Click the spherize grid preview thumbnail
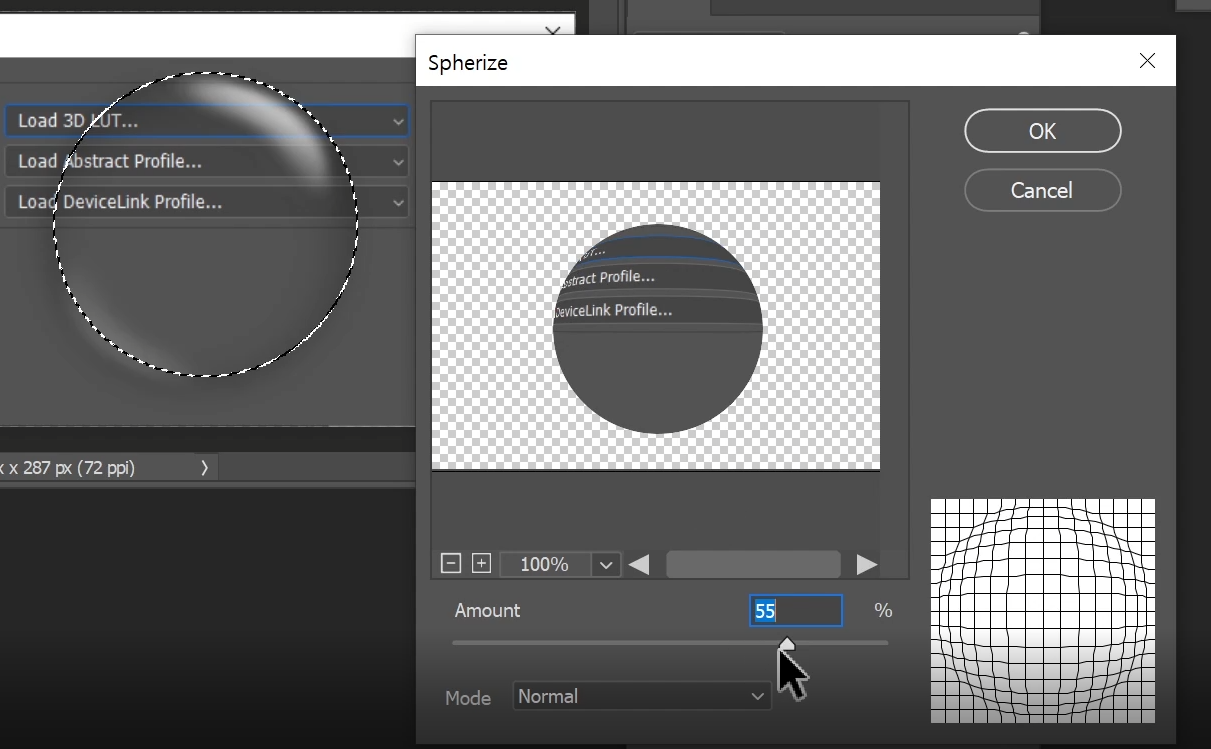This screenshot has width=1211, height=749. (x=1043, y=611)
